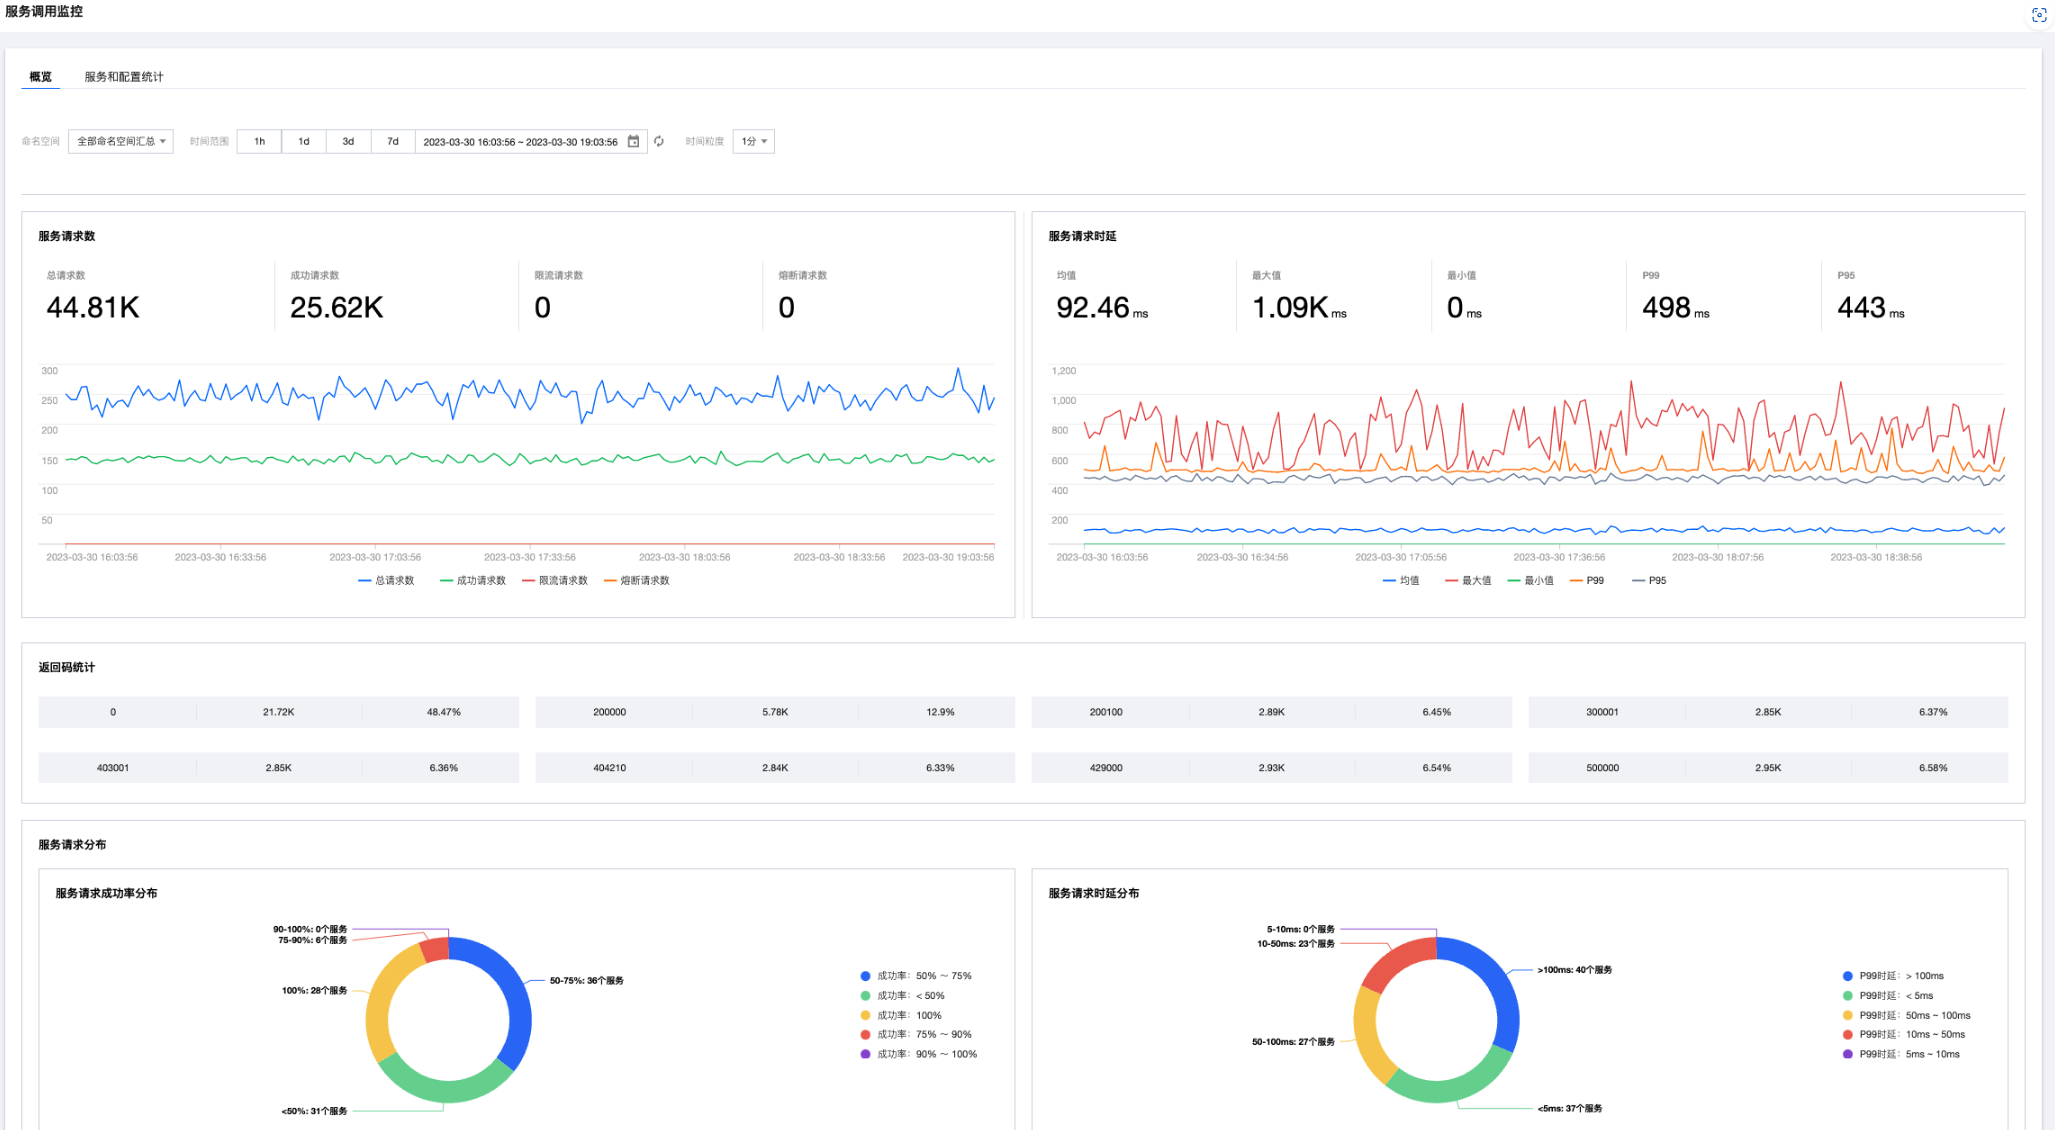Click legend P99时延: 5ms ~ 10ms entry
The width and height of the screenshot is (2055, 1130).
(1901, 1054)
